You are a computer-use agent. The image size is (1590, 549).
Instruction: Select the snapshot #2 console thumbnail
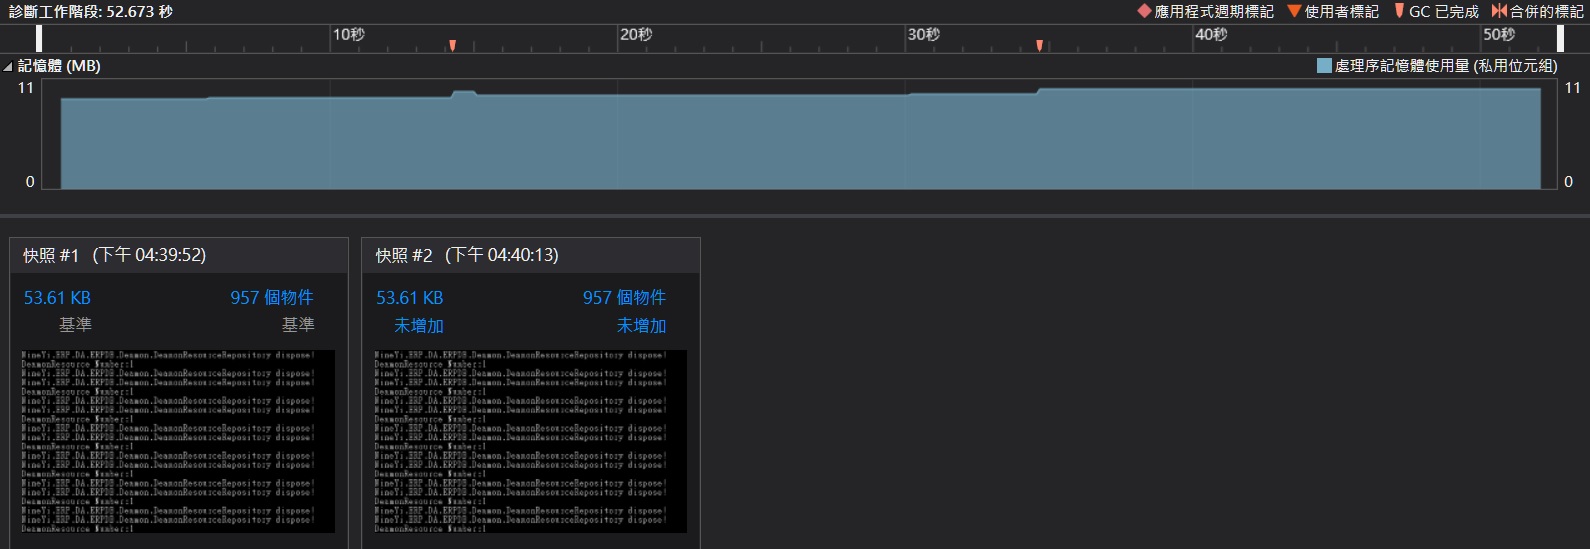pos(530,441)
